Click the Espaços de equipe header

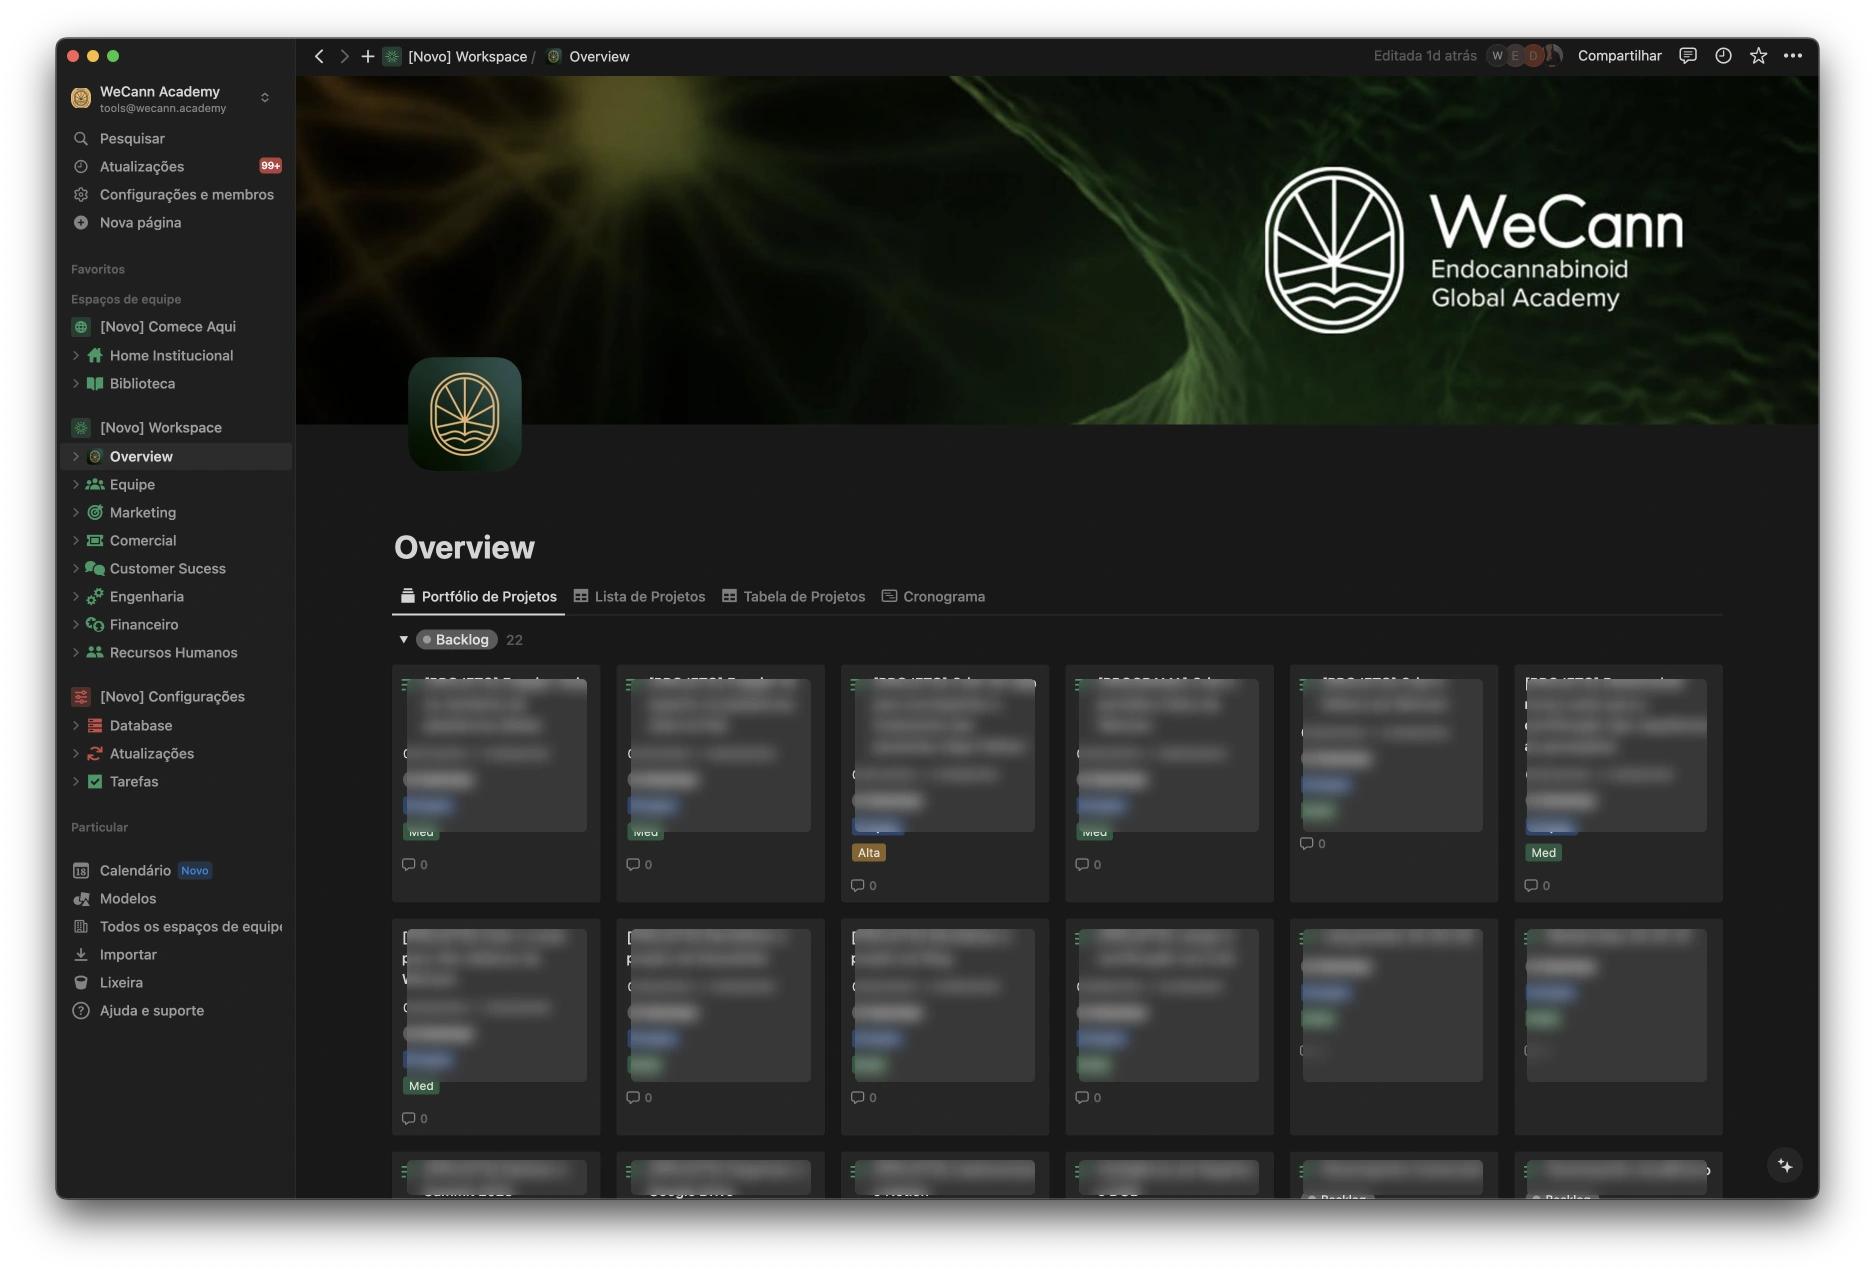pyautogui.click(x=126, y=299)
